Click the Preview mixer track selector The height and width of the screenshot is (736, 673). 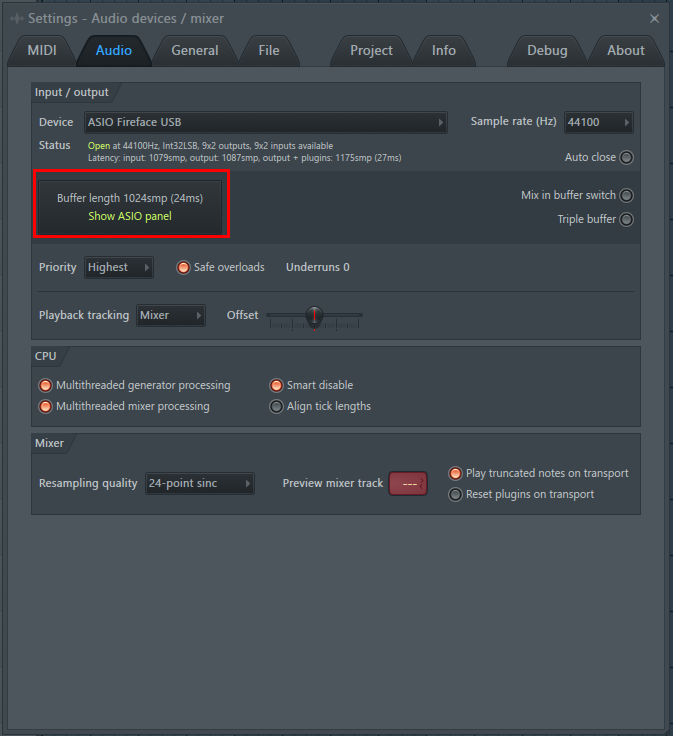(x=408, y=484)
